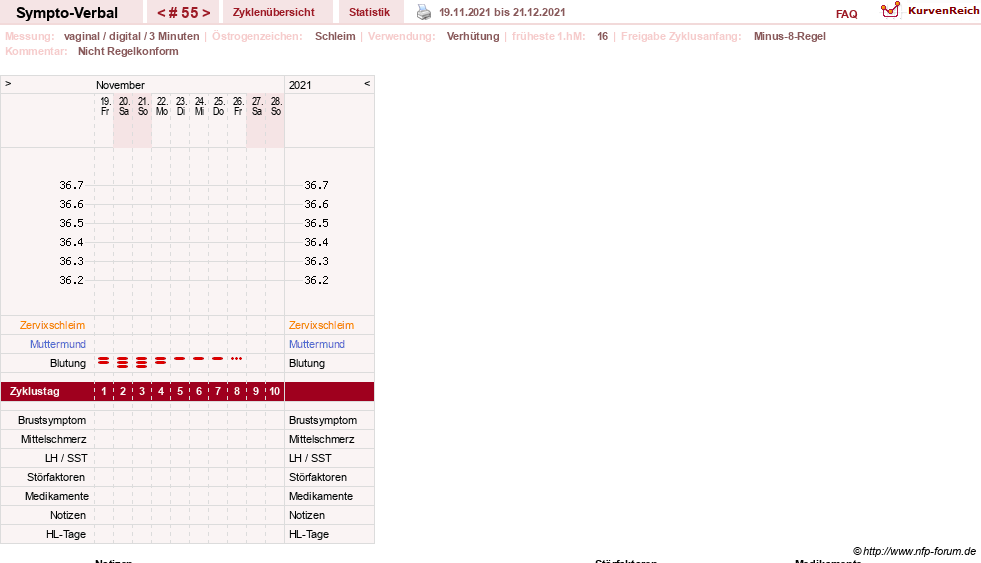The width and height of the screenshot is (981, 563).
Task: Click the left Blutung row label
Action: 68,363
